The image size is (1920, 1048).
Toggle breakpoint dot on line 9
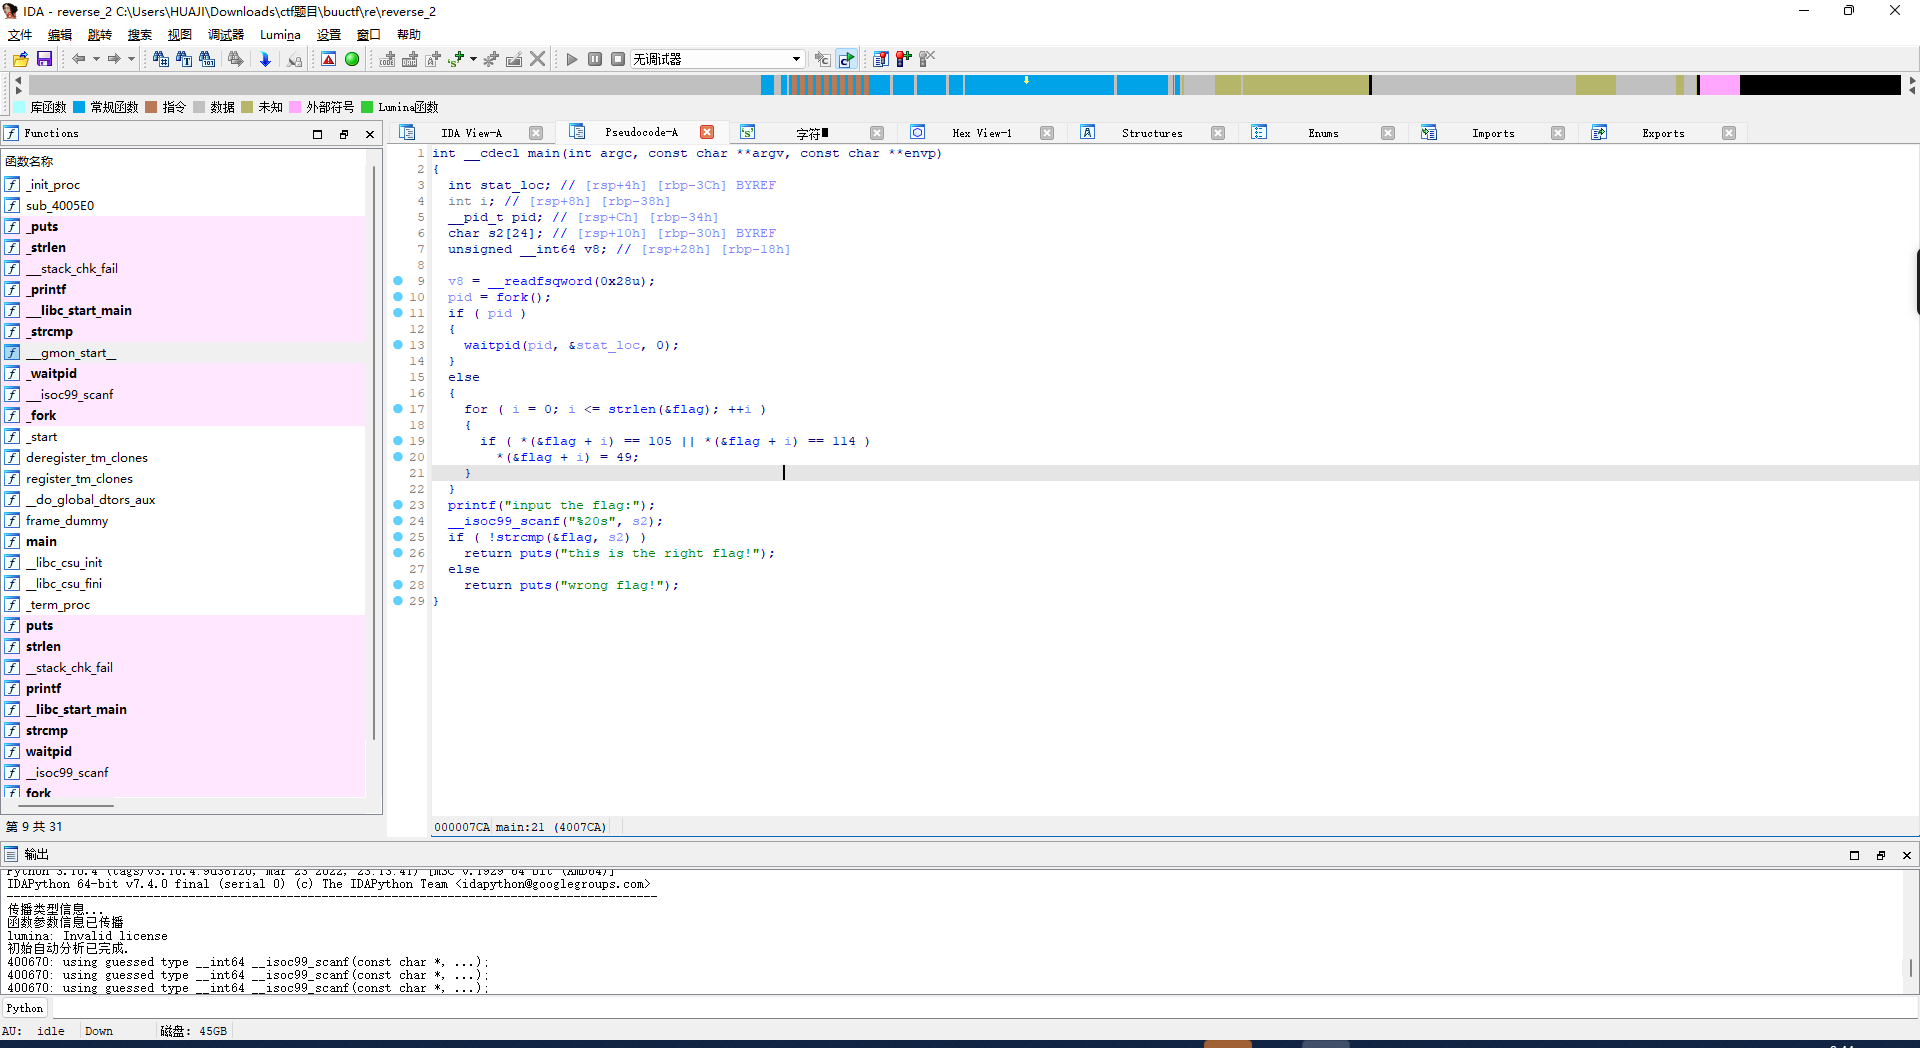pos(398,281)
